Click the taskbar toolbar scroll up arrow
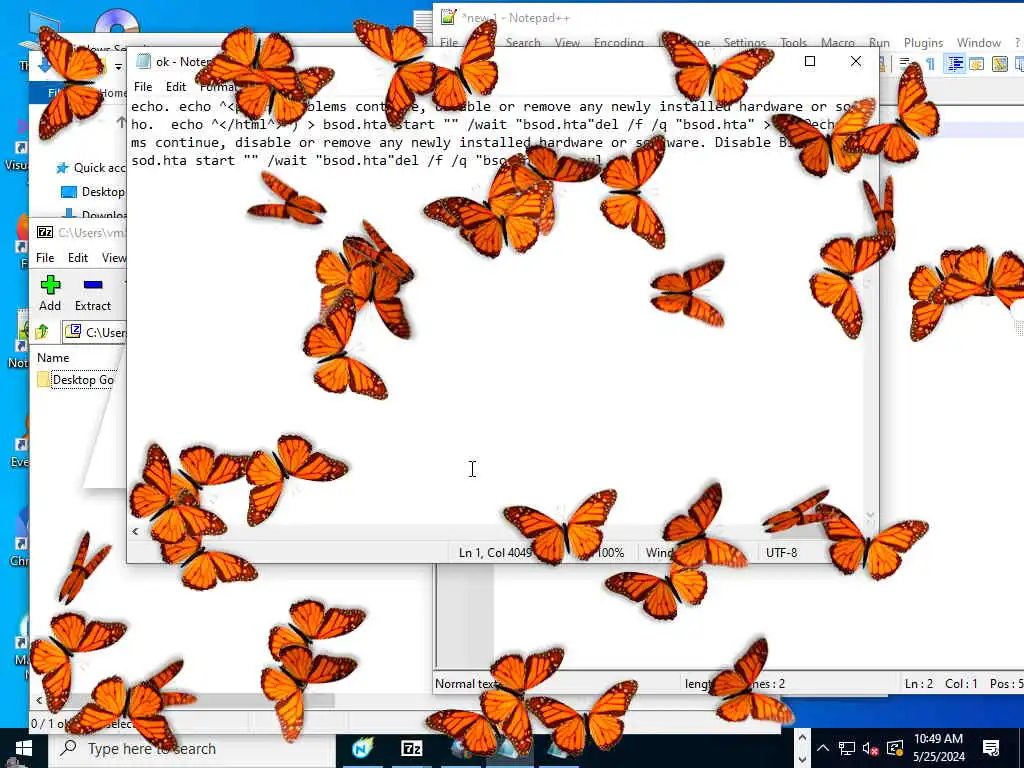Image resolution: width=1024 pixels, height=768 pixels. coord(801,738)
